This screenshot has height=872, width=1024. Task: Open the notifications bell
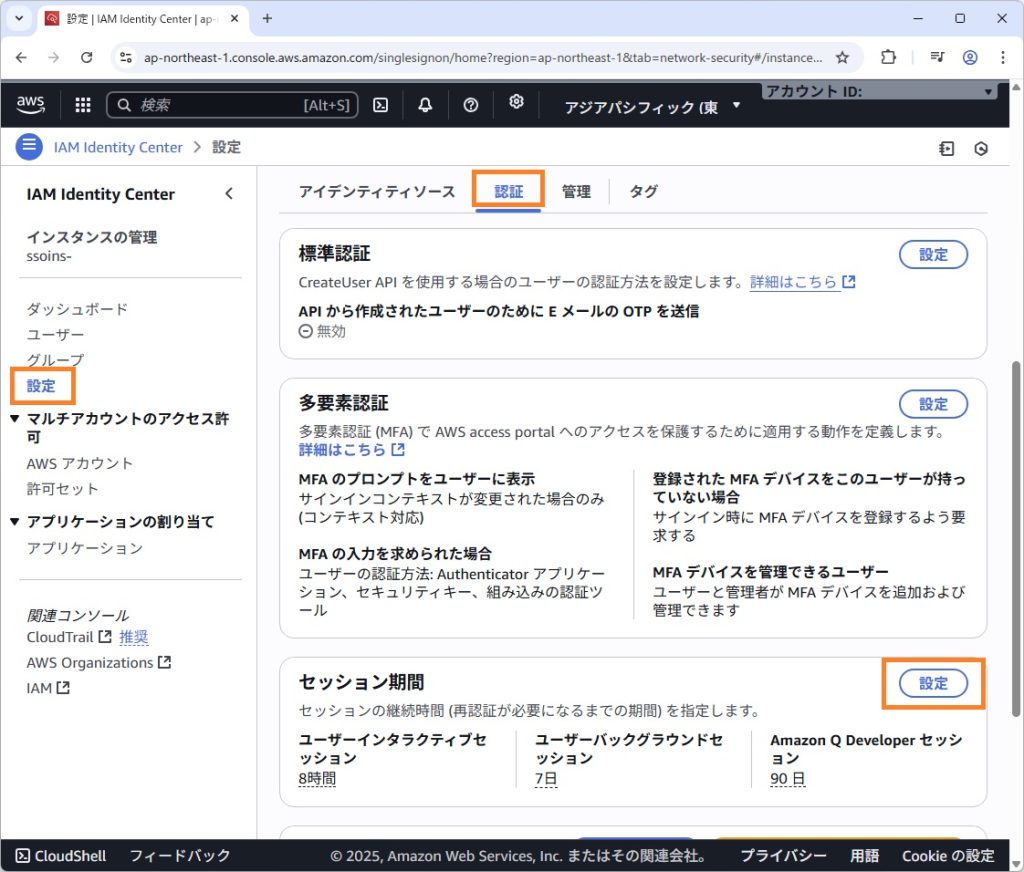[426, 105]
